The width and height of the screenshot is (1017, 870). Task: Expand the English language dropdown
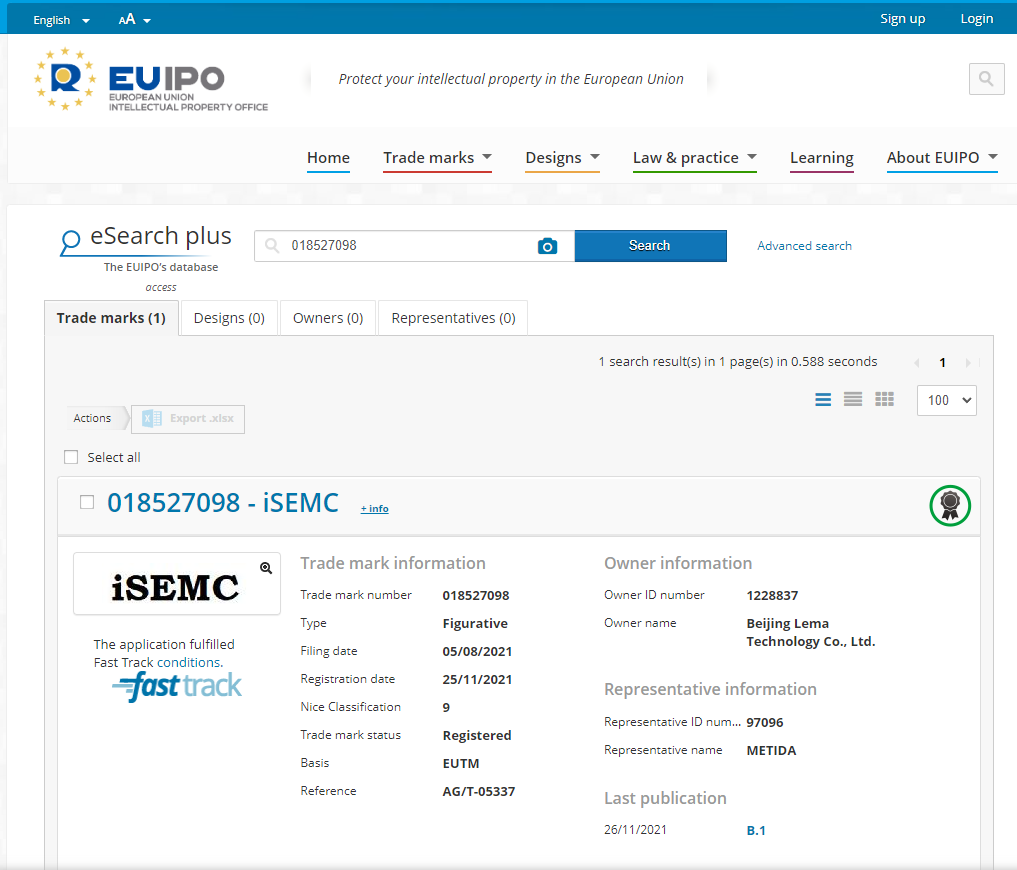tap(61, 20)
